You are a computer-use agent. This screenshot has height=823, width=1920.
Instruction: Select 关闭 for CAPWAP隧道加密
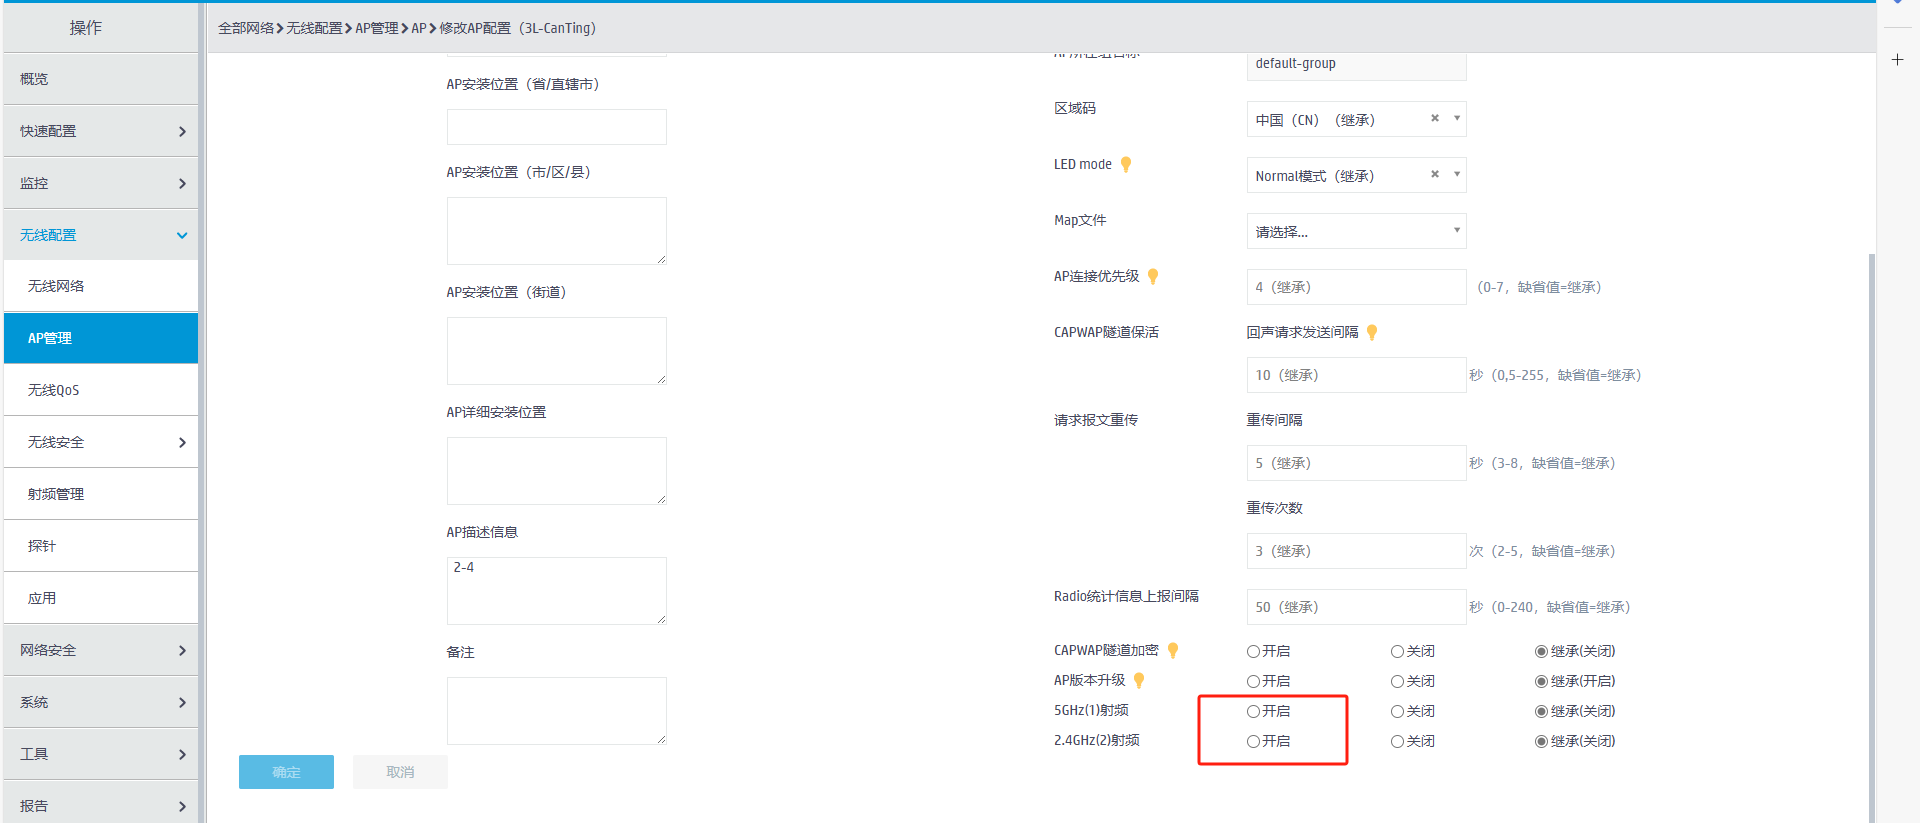click(x=1397, y=652)
